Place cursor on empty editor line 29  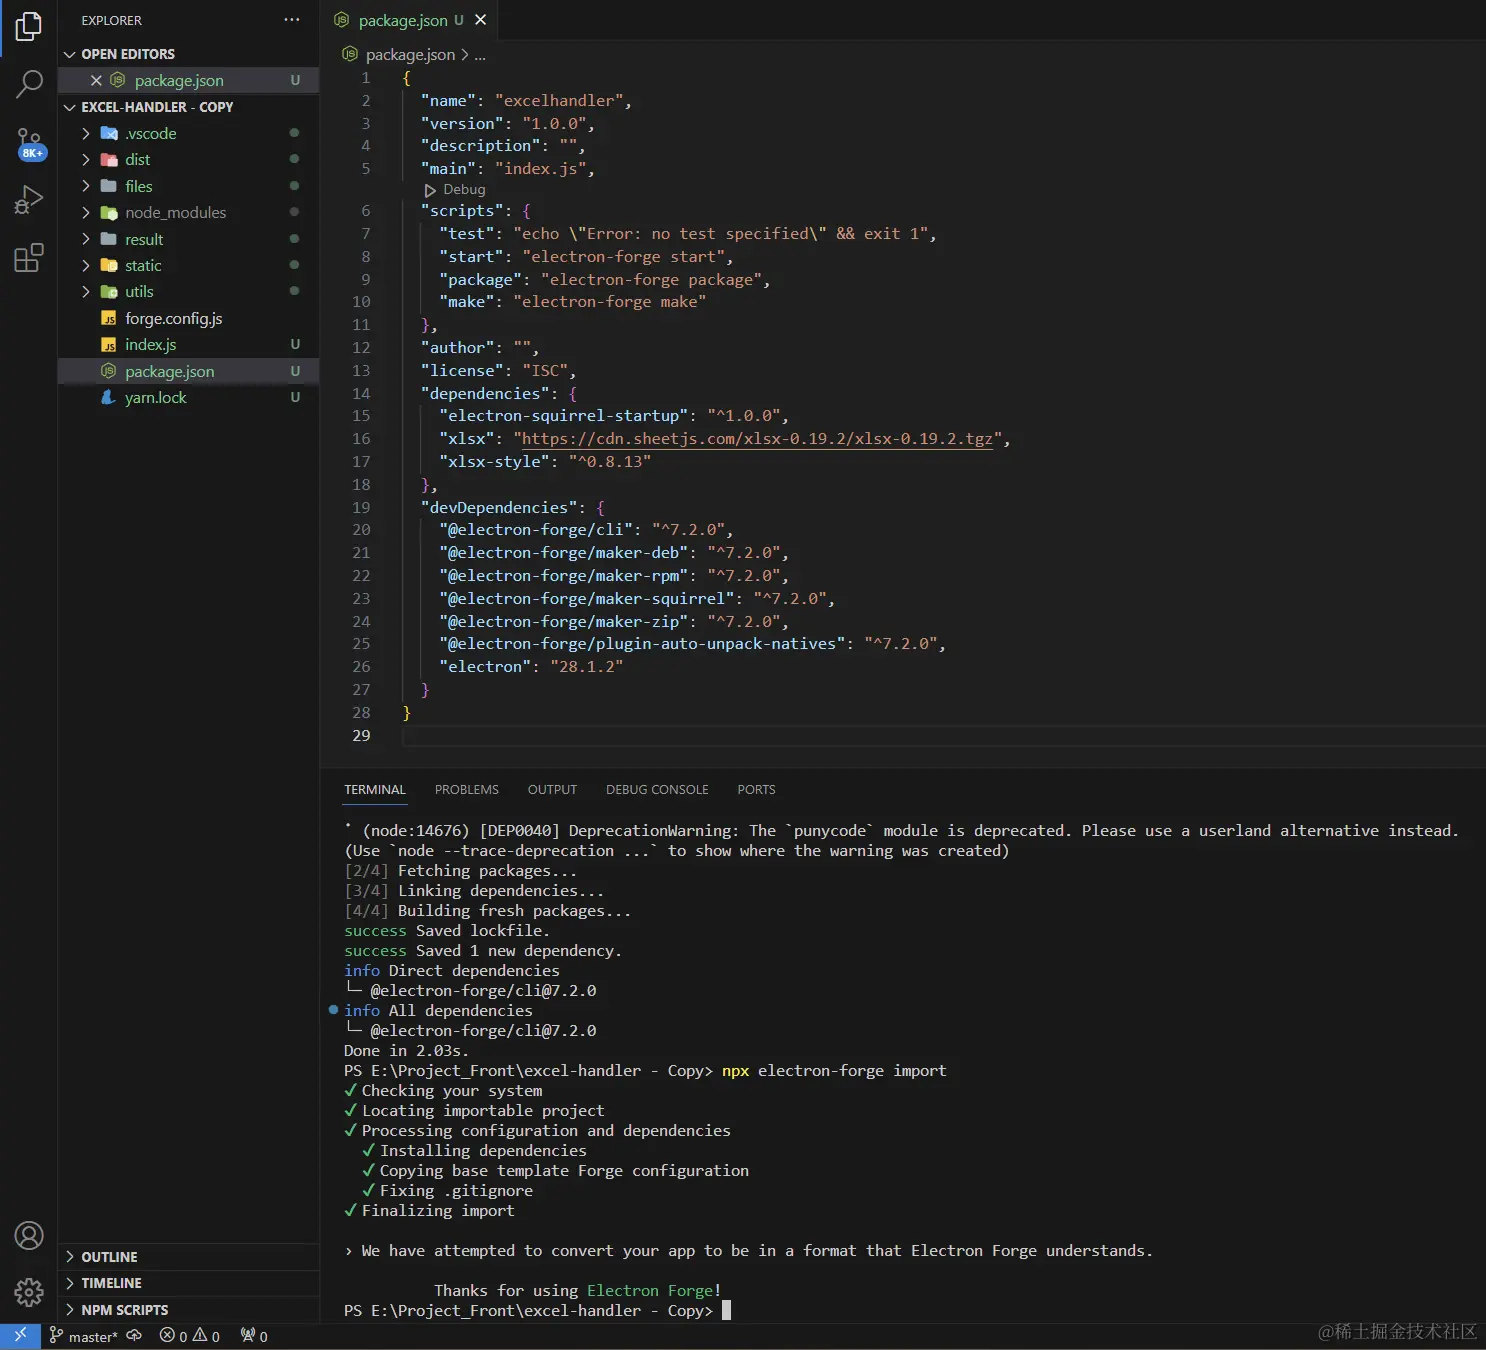(943, 736)
